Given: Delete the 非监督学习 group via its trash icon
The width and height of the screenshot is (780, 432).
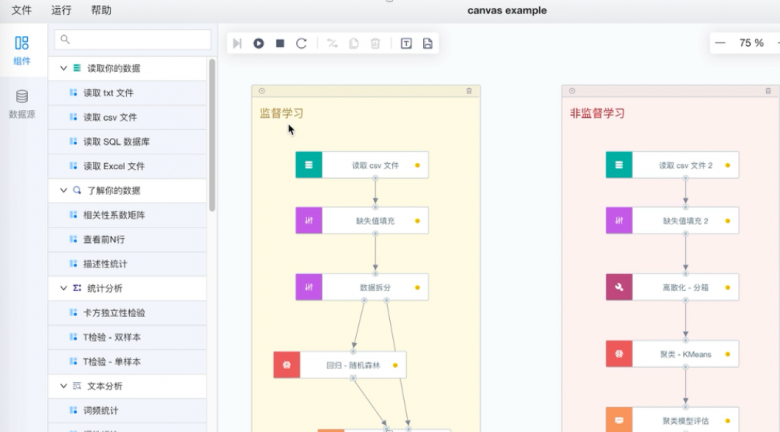Looking at the screenshot, I should [768, 91].
